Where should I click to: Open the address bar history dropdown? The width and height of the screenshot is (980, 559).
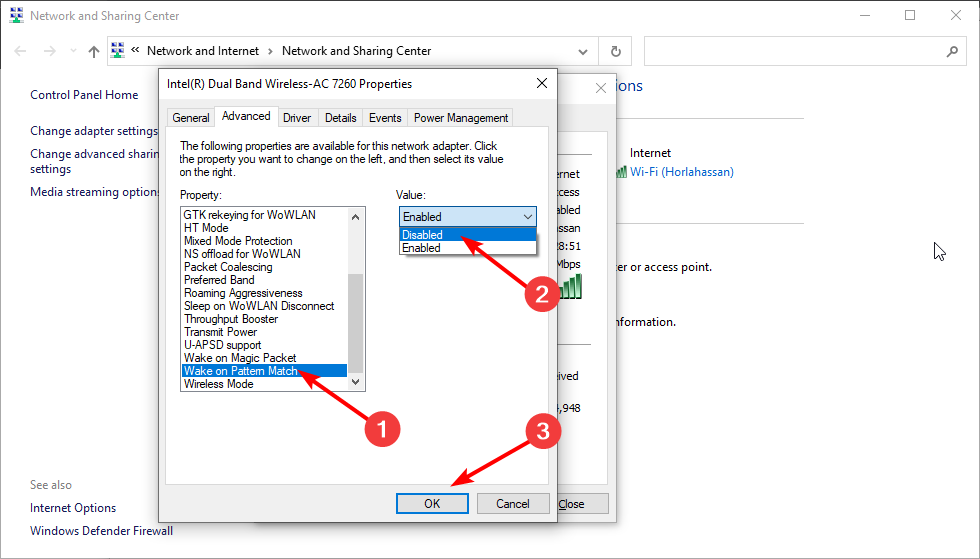582,51
